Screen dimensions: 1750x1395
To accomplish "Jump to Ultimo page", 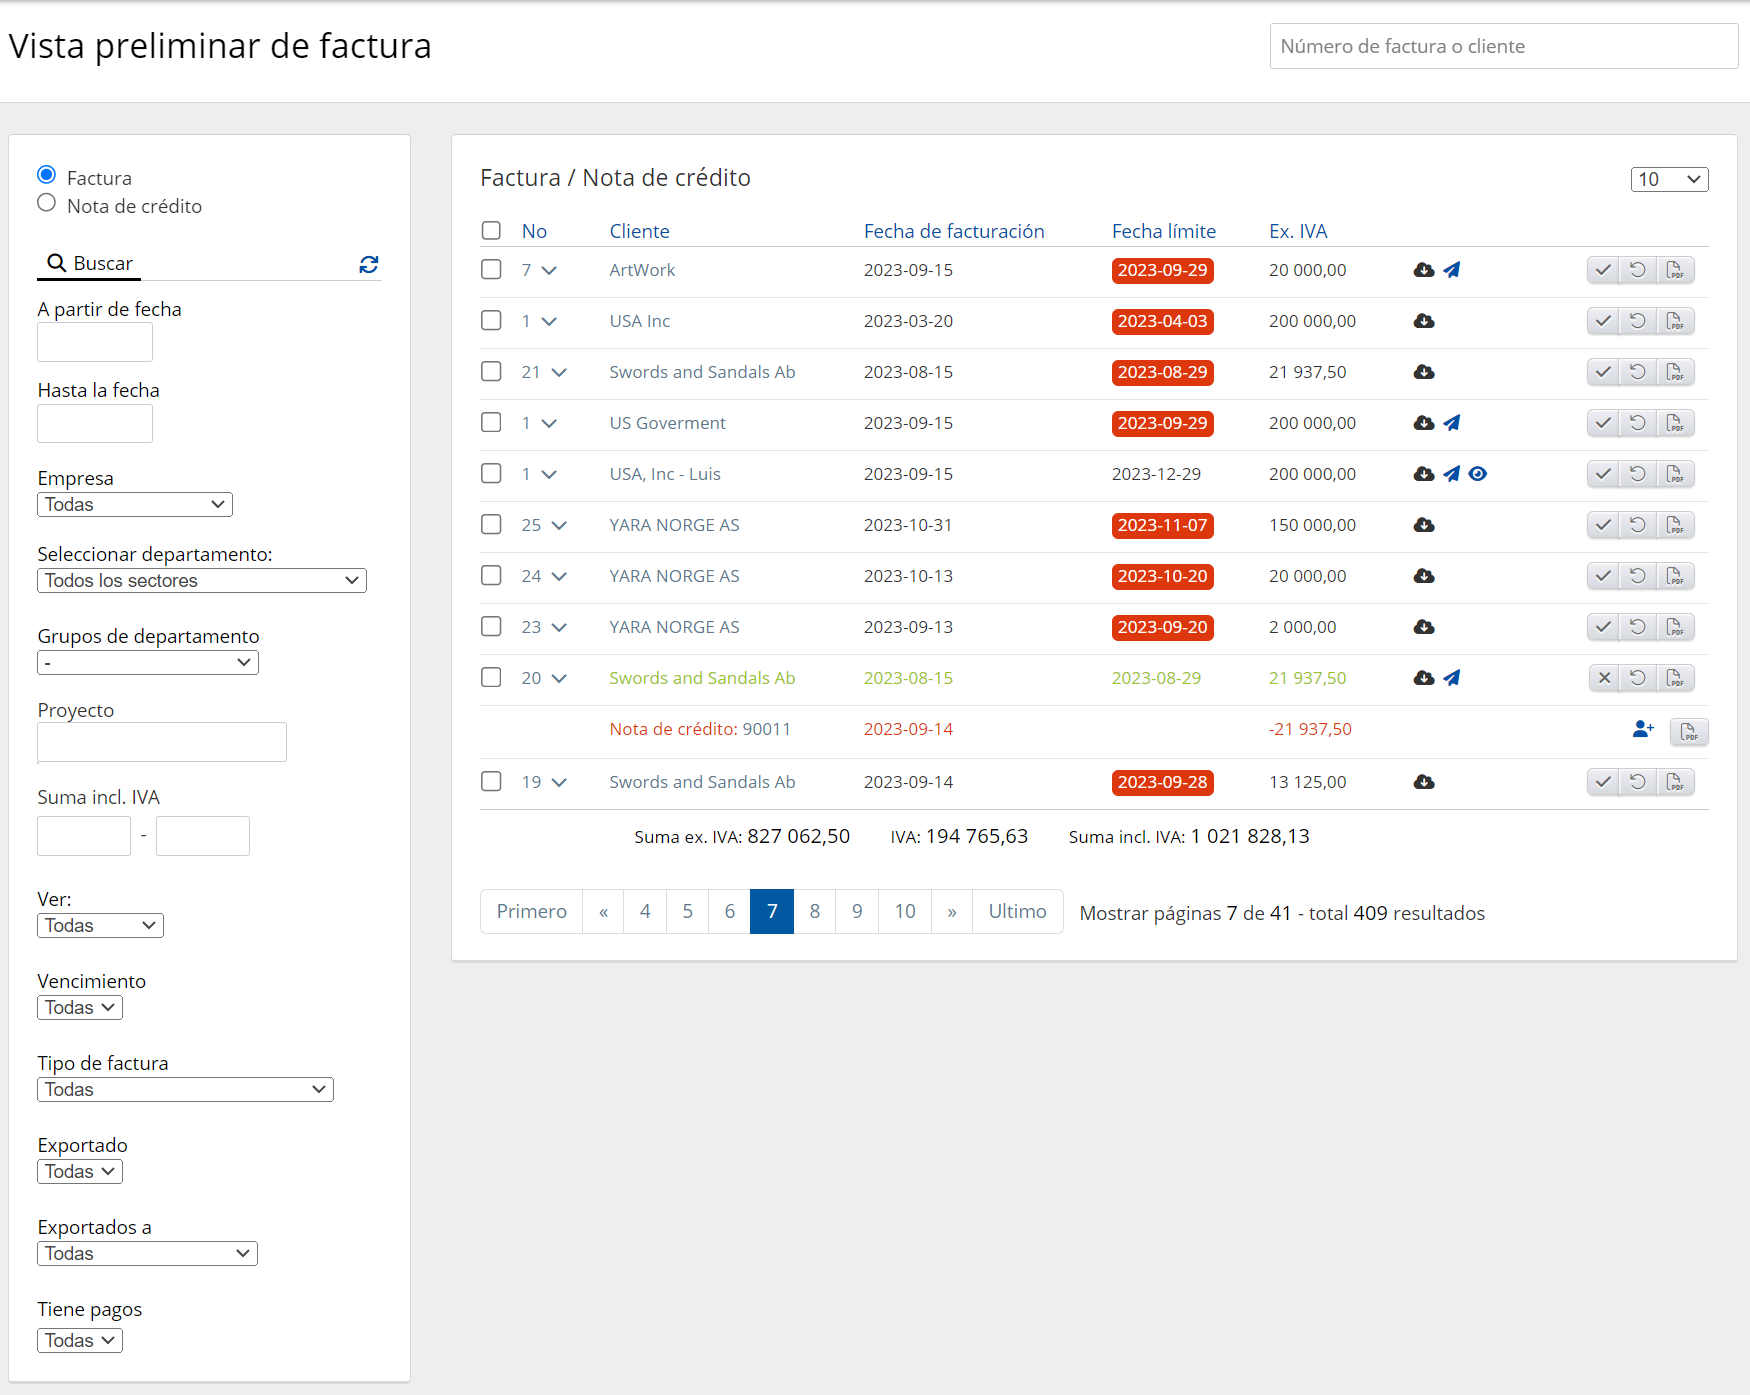I will 1017,911.
